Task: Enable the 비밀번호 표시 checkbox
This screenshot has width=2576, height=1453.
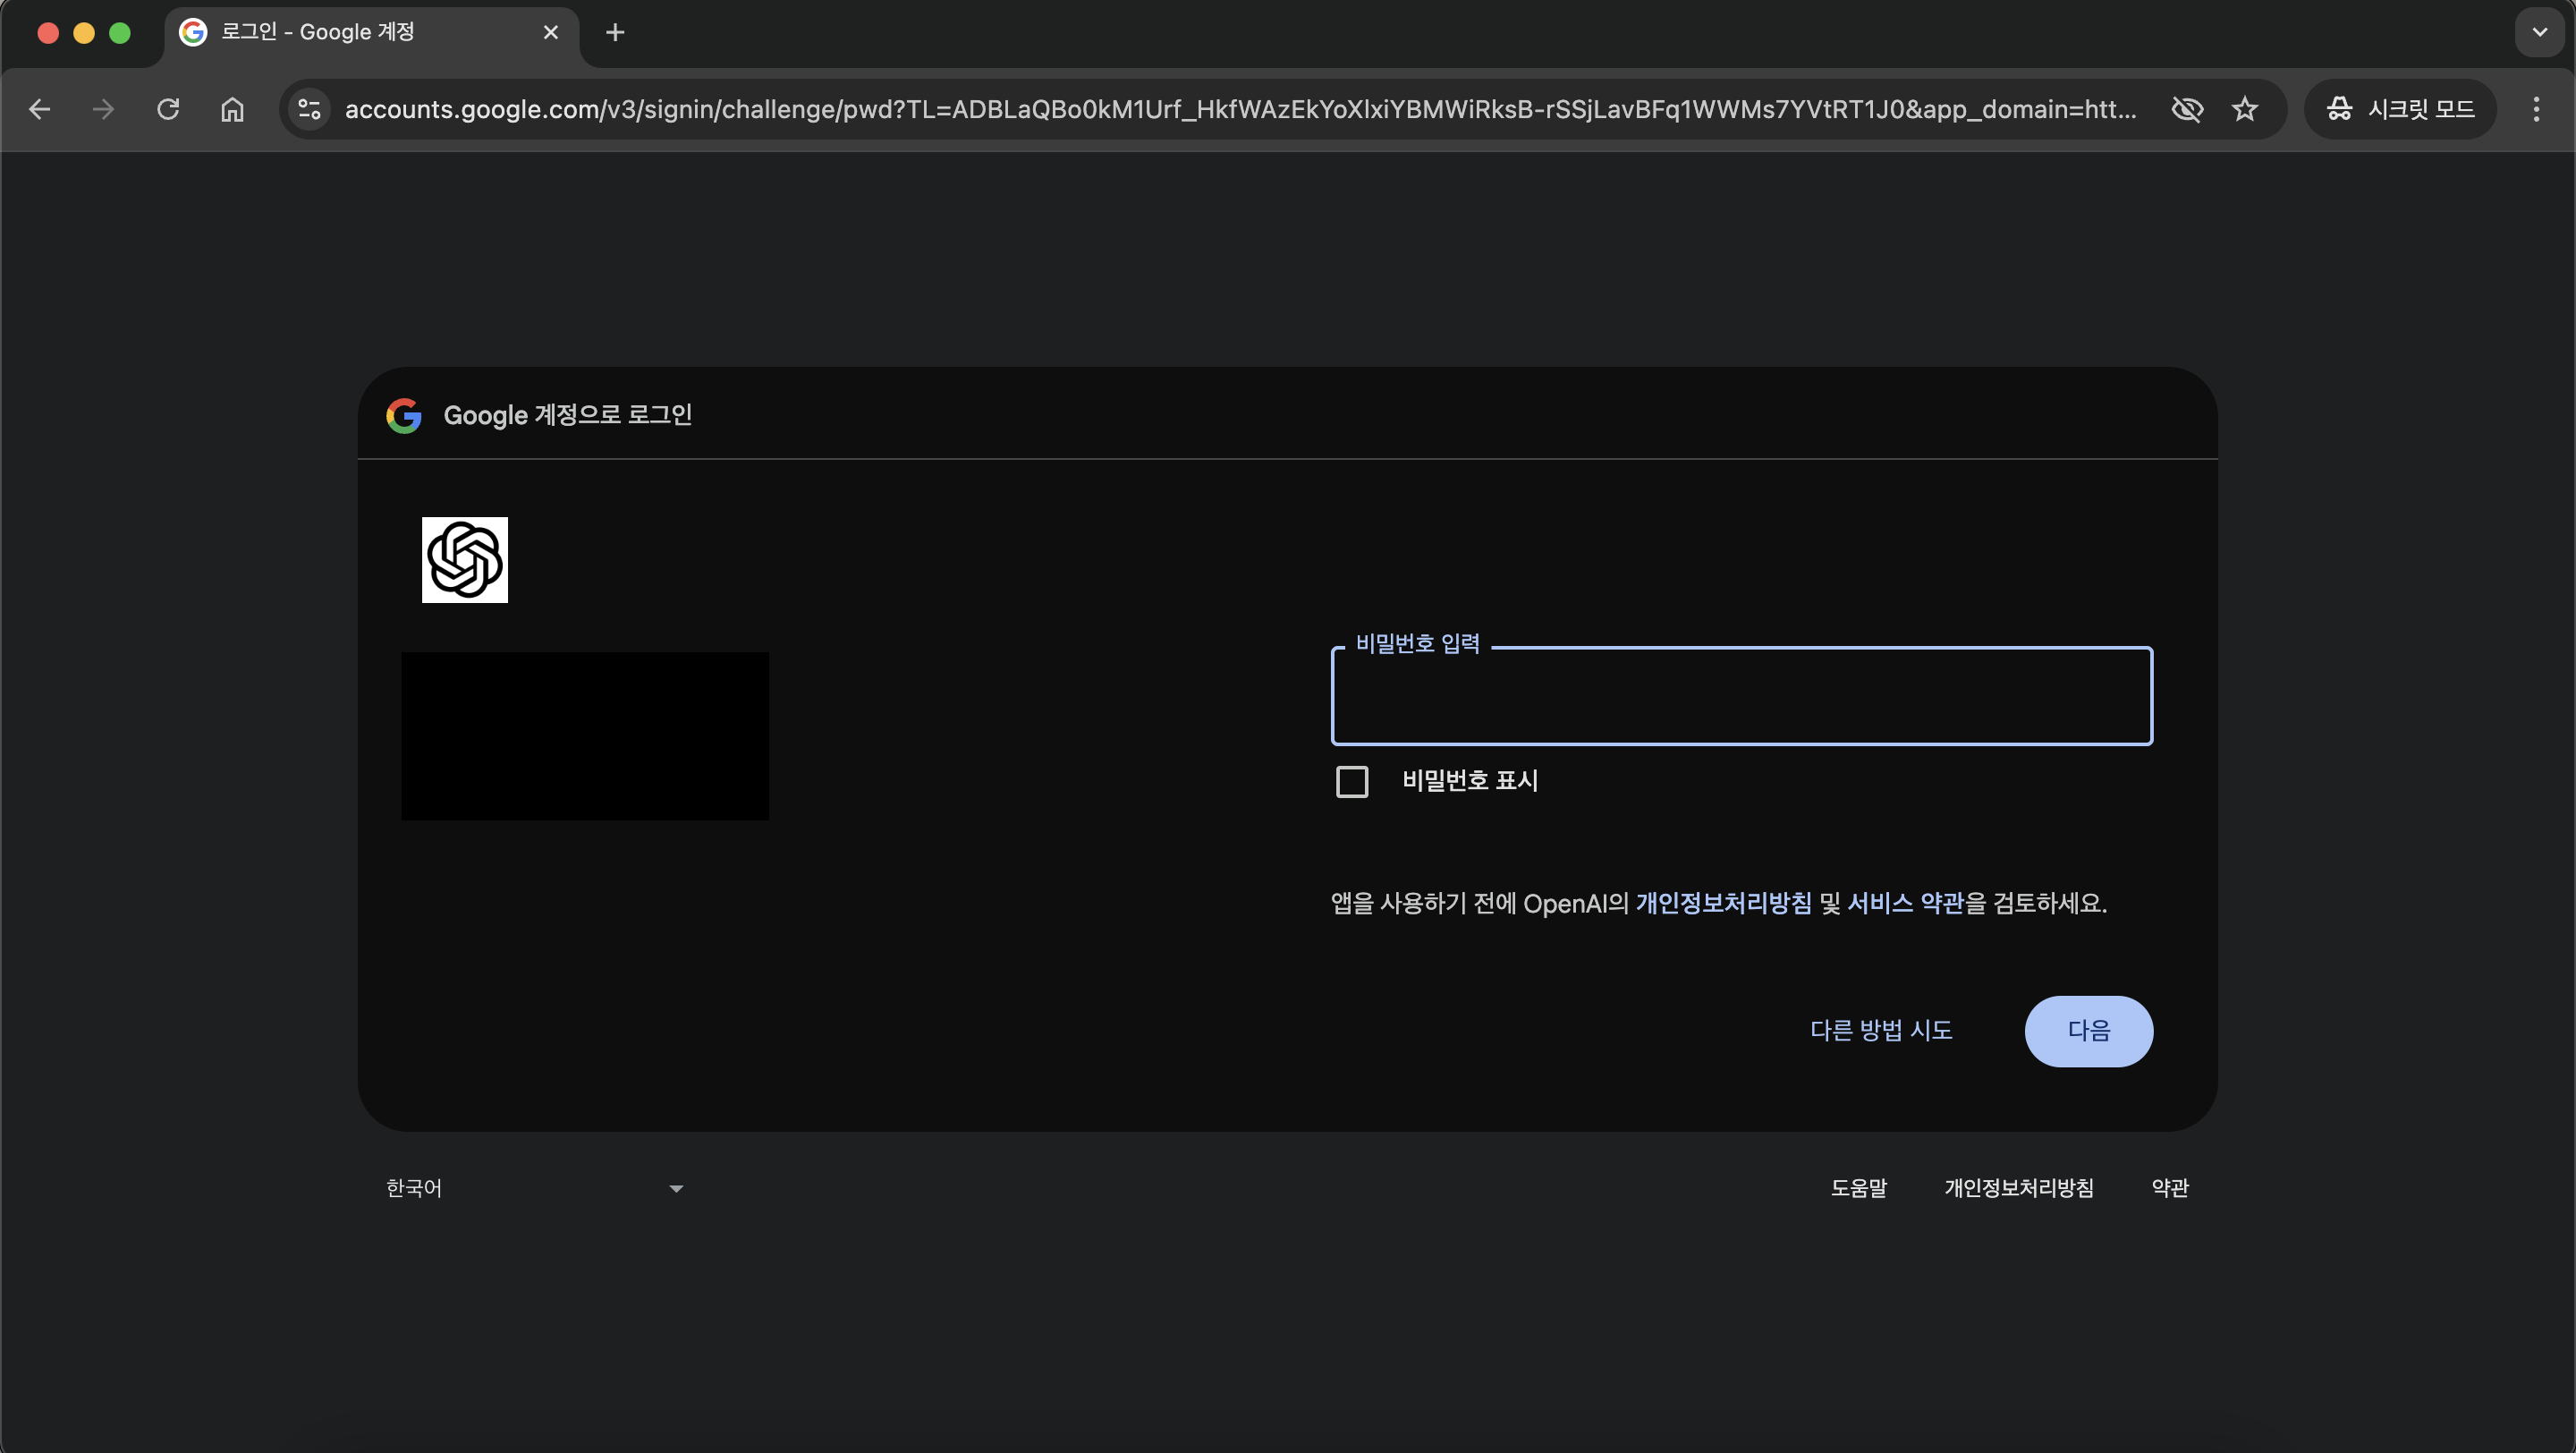Action: click(1352, 781)
